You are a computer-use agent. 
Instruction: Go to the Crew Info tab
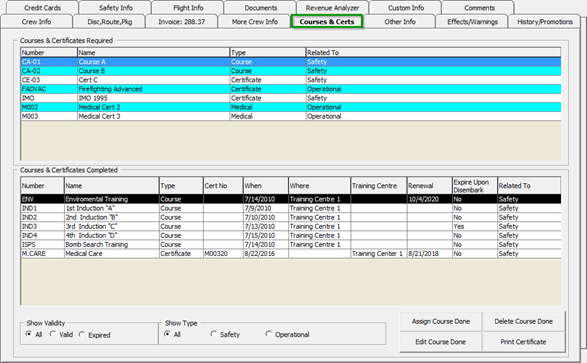pyautogui.click(x=36, y=22)
